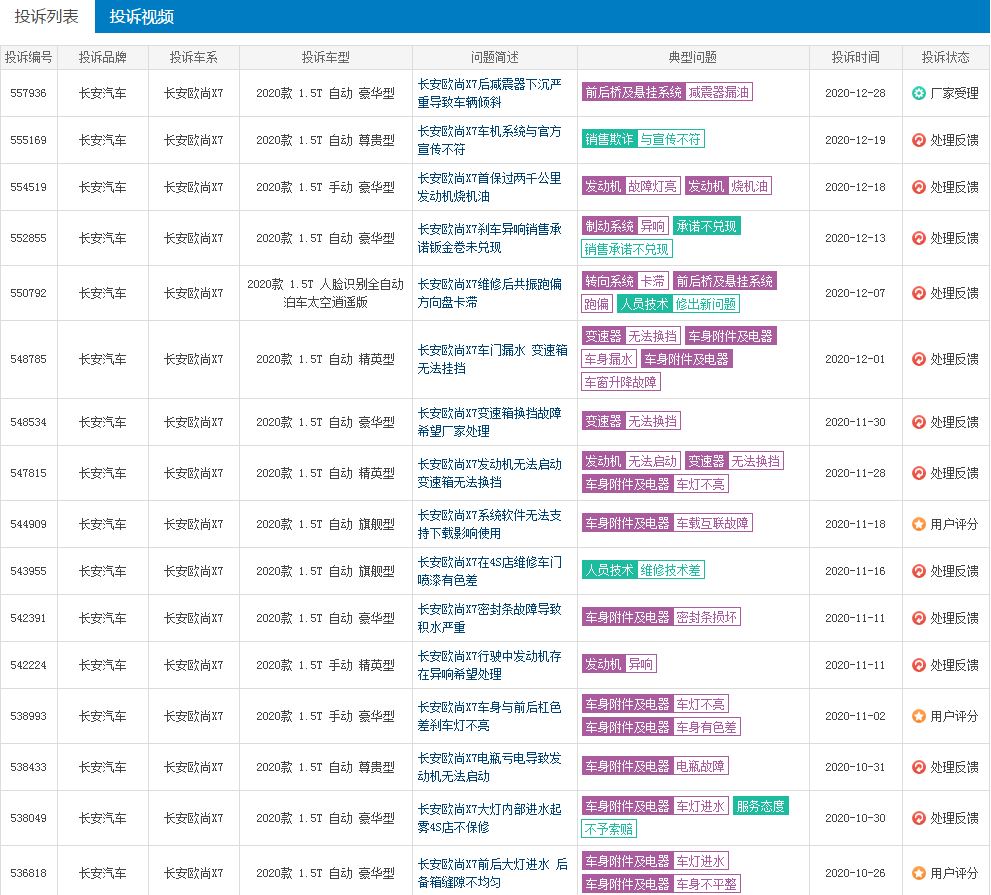991x895 pixels.
Task: Click status icon in row 548534
Action: (x=919, y=422)
